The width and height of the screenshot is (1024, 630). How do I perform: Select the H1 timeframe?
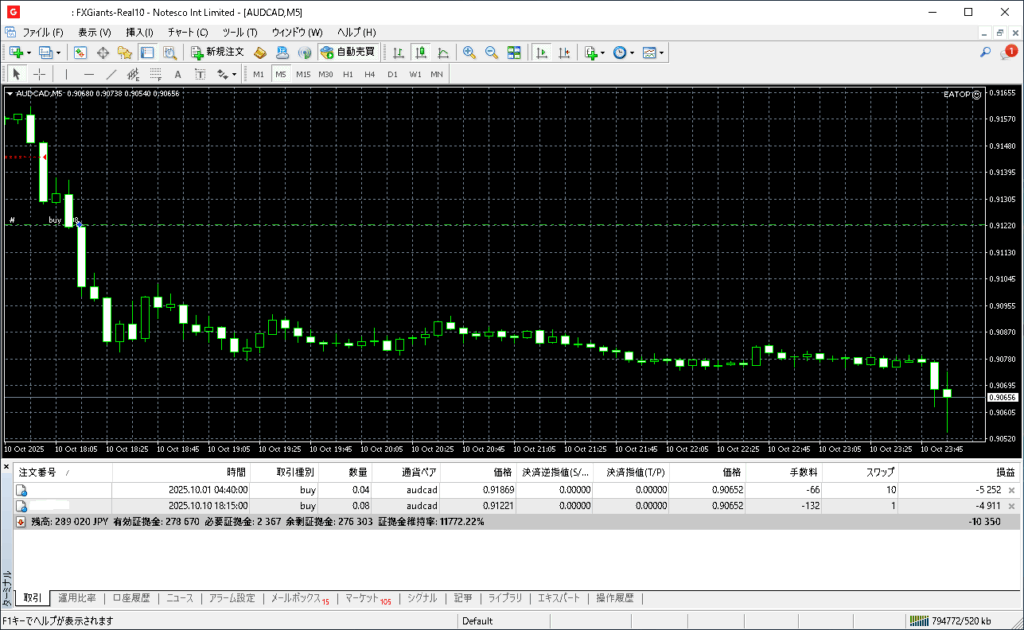348,74
